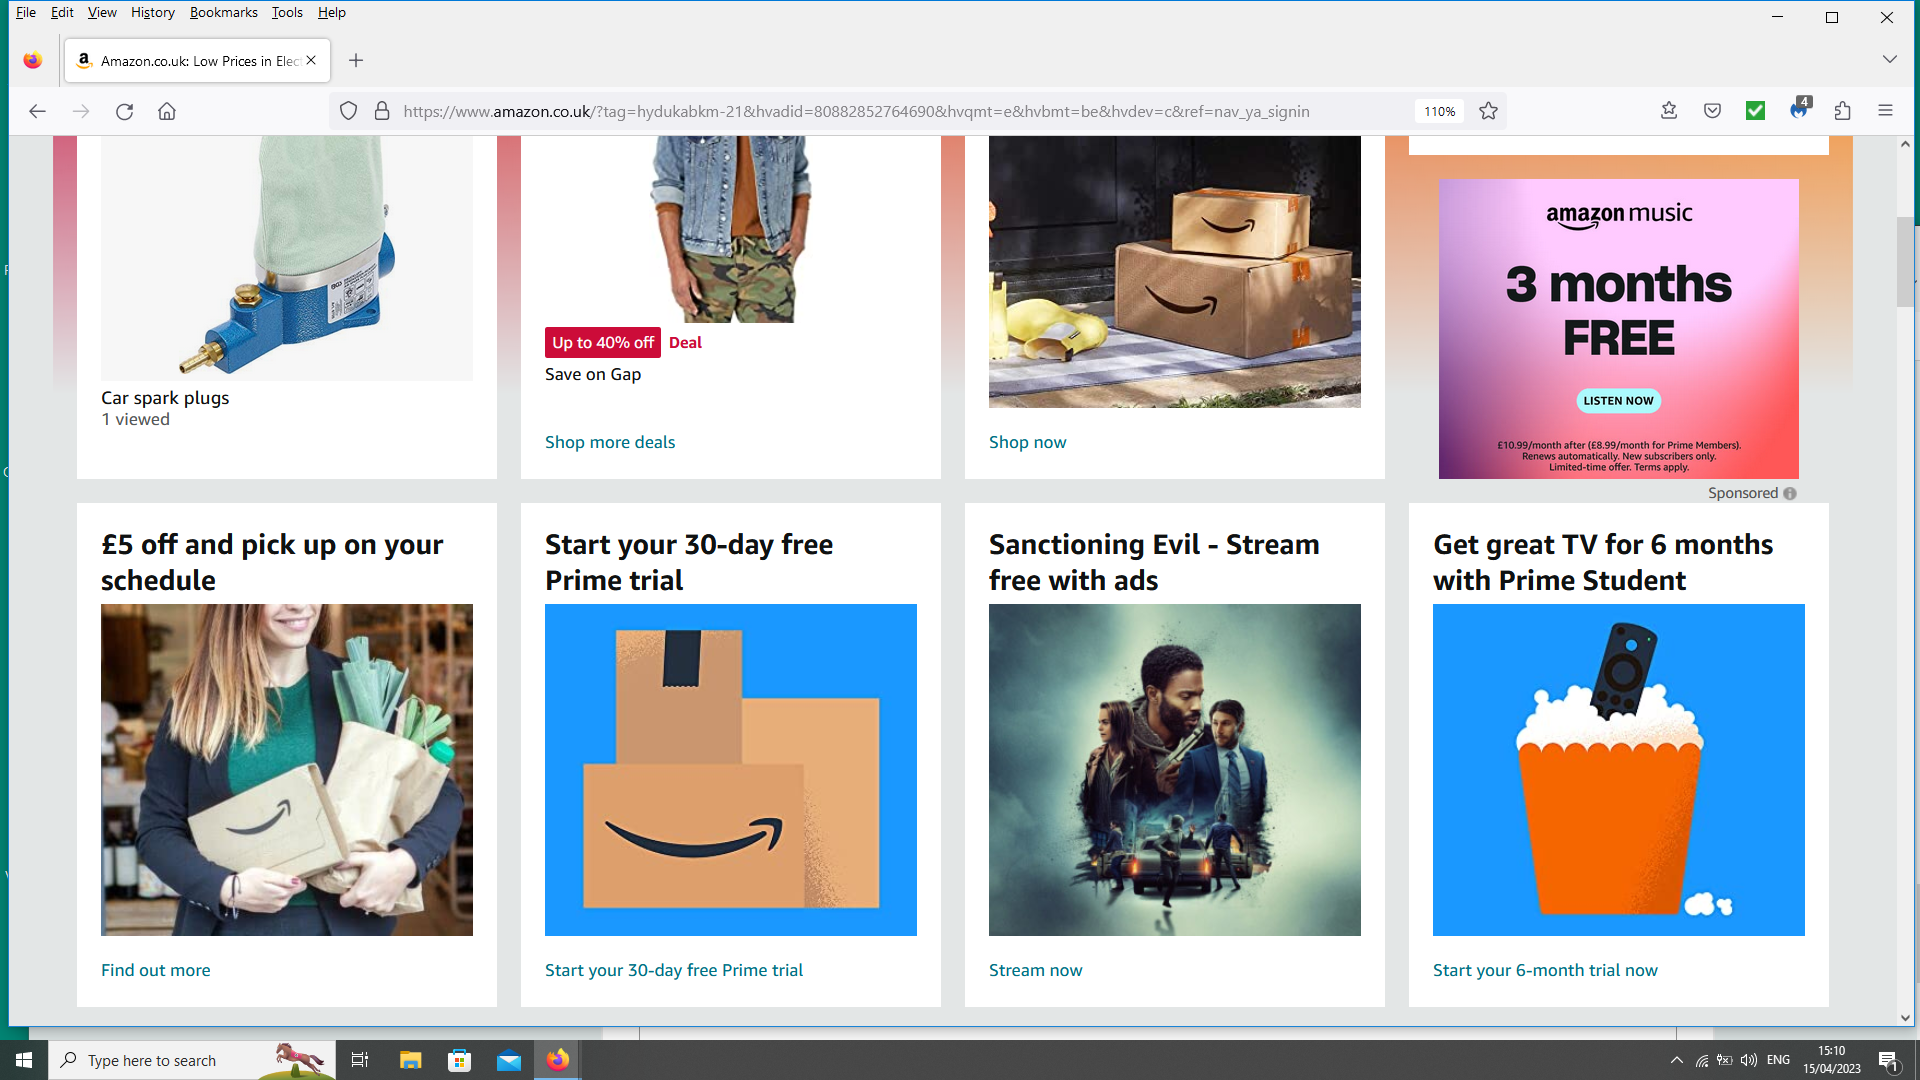Image resolution: width=1920 pixels, height=1080 pixels.
Task: Open the Tools menu
Action: [x=287, y=12]
